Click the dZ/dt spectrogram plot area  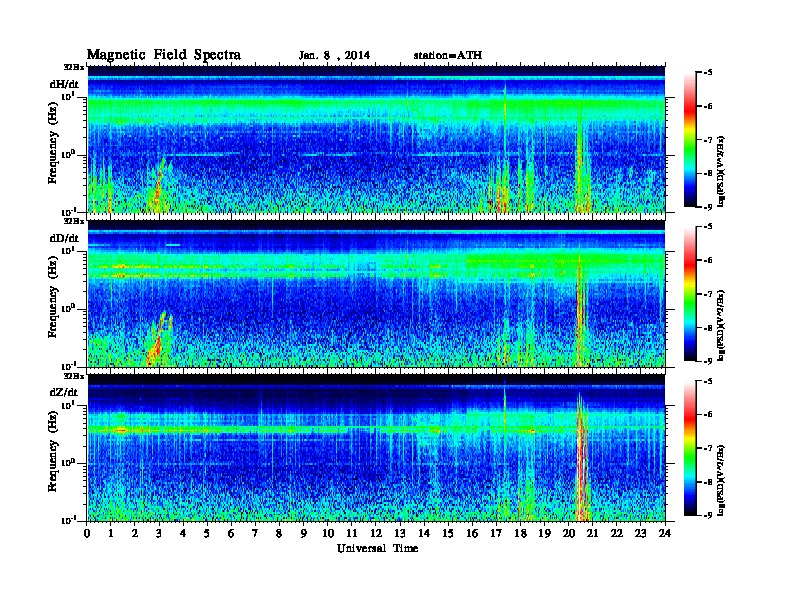tap(376, 448)
